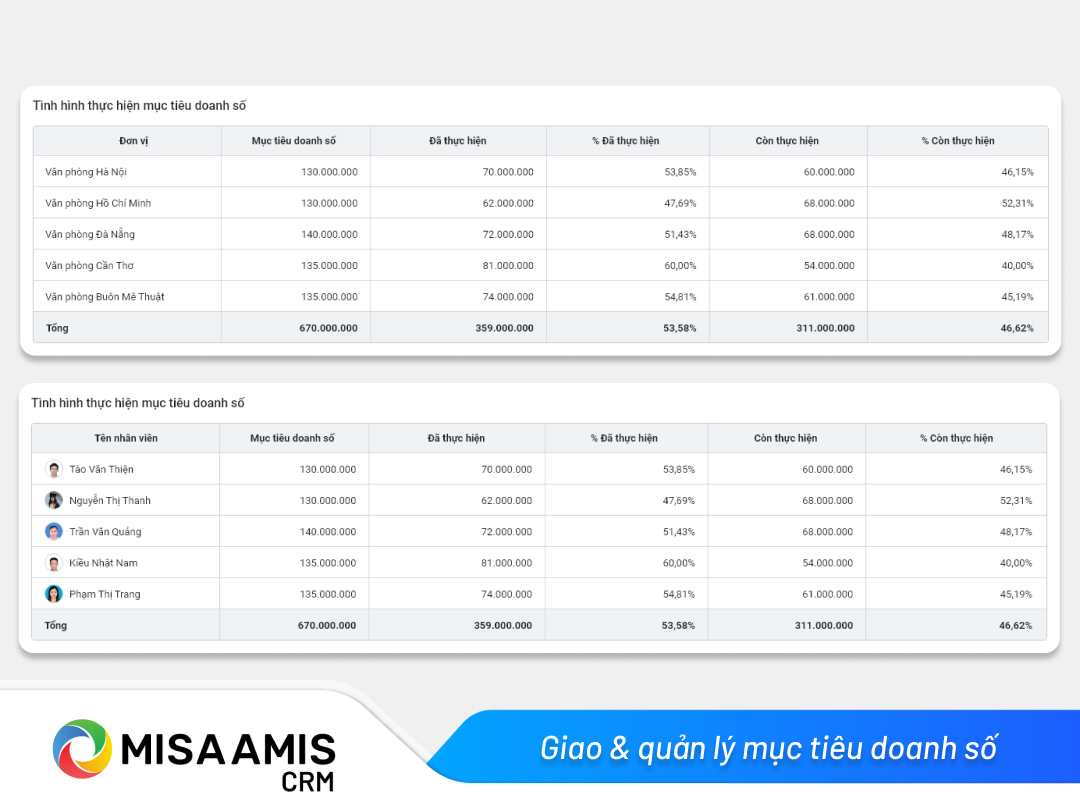
Task: Sort by the "Đơn vị" column header
Action: [x=127, y=141]
